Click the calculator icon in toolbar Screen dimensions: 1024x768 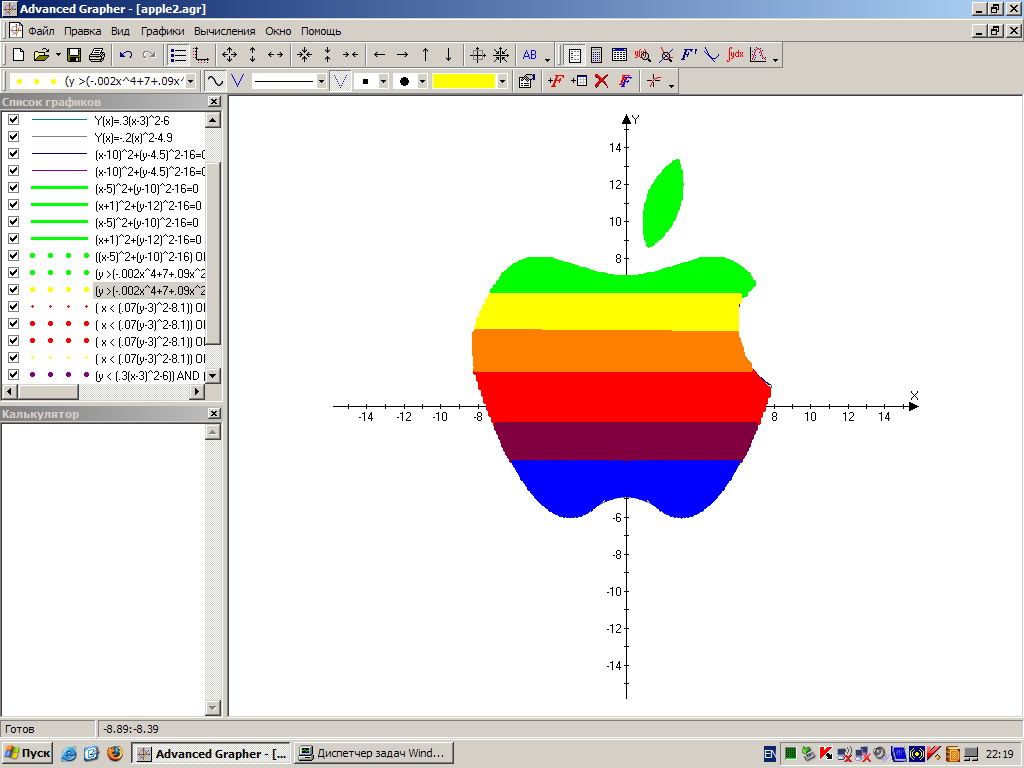597,55
